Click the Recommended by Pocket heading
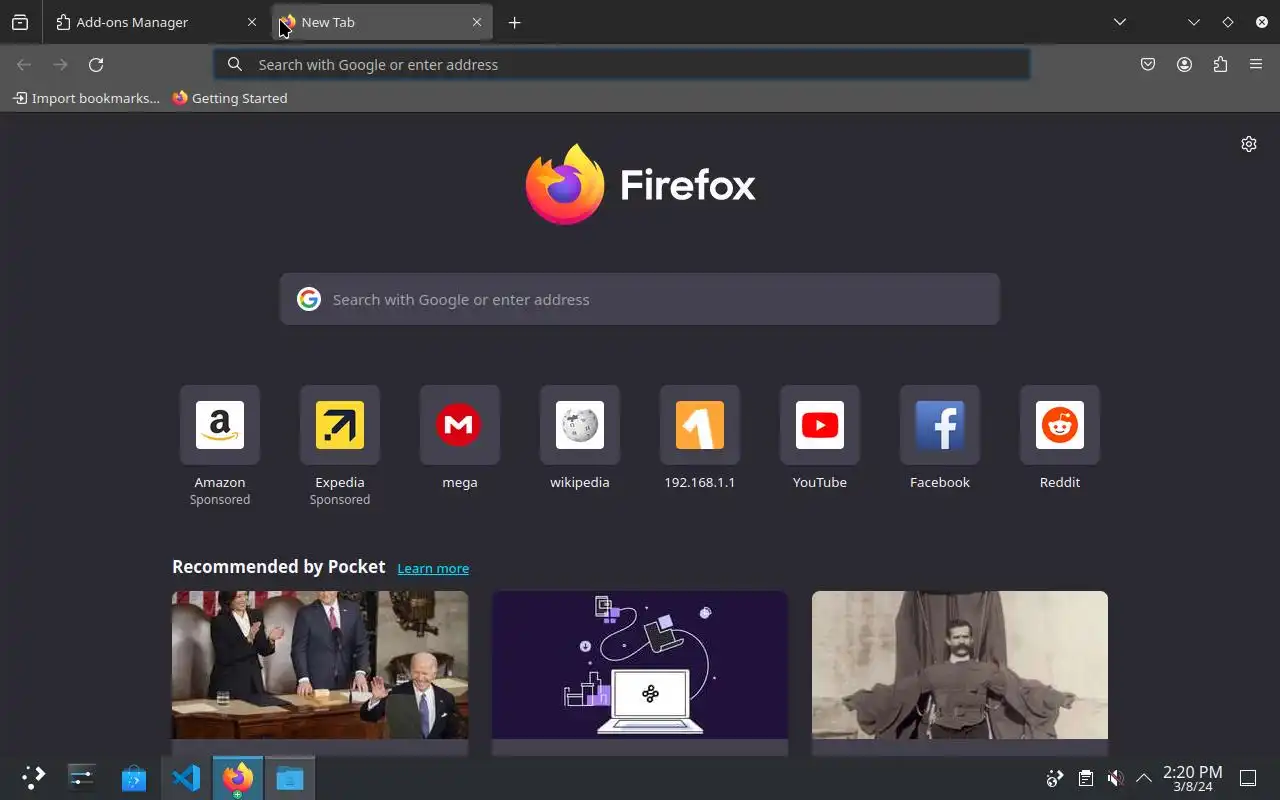 (x=278, y=567)
